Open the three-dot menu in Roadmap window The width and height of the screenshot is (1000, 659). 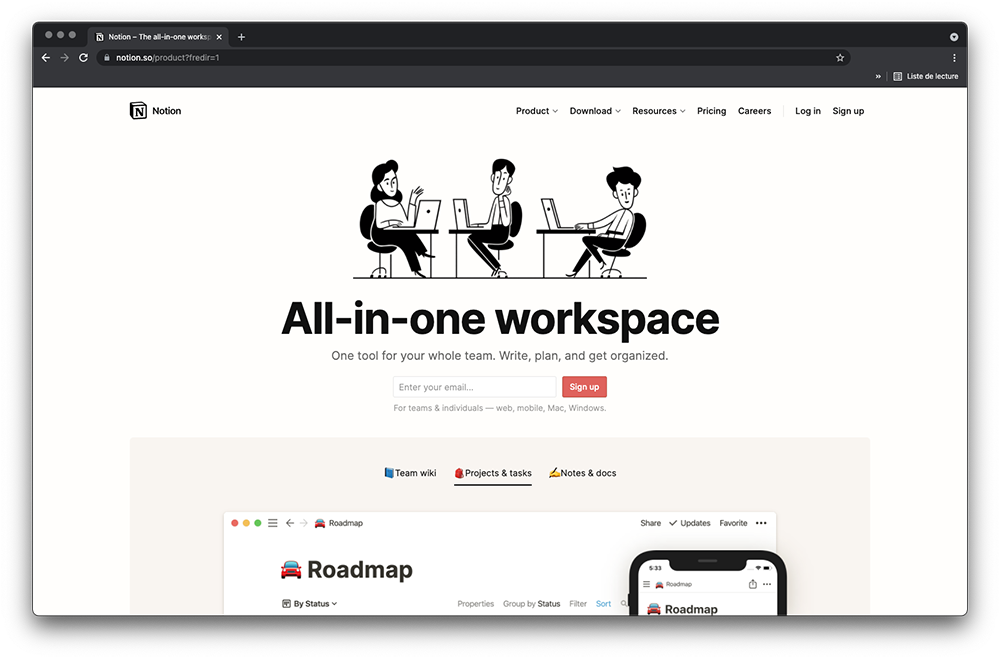pos(761,523)
